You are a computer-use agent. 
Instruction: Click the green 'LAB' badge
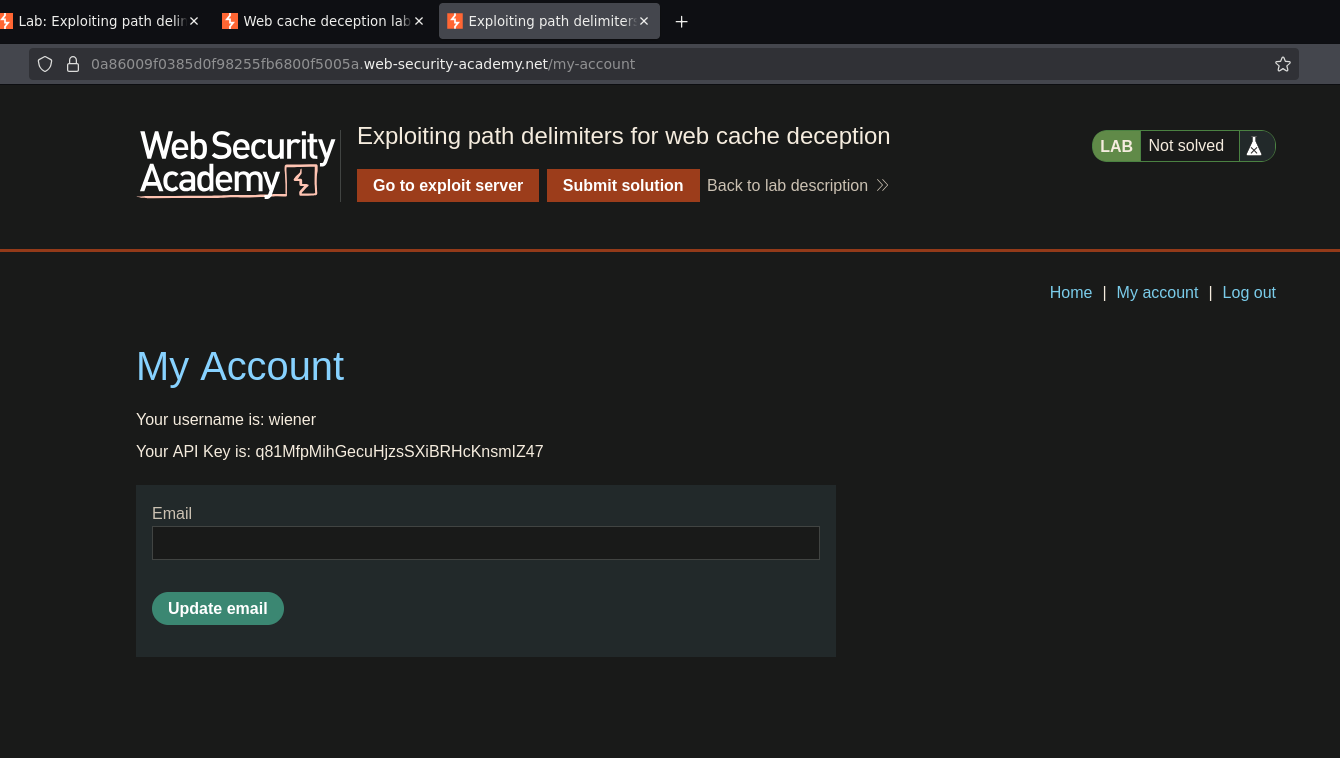[x=1116, y=146]
